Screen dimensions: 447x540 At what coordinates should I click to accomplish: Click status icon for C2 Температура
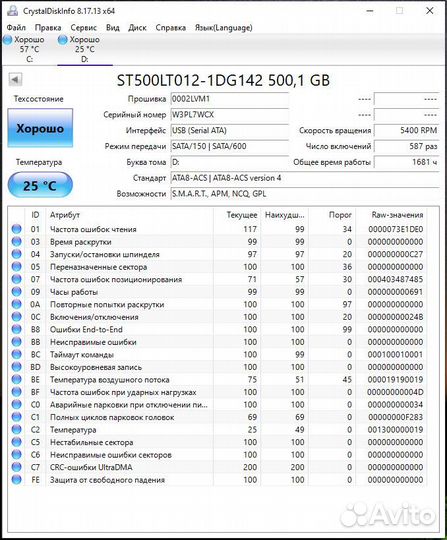point(16,429)
